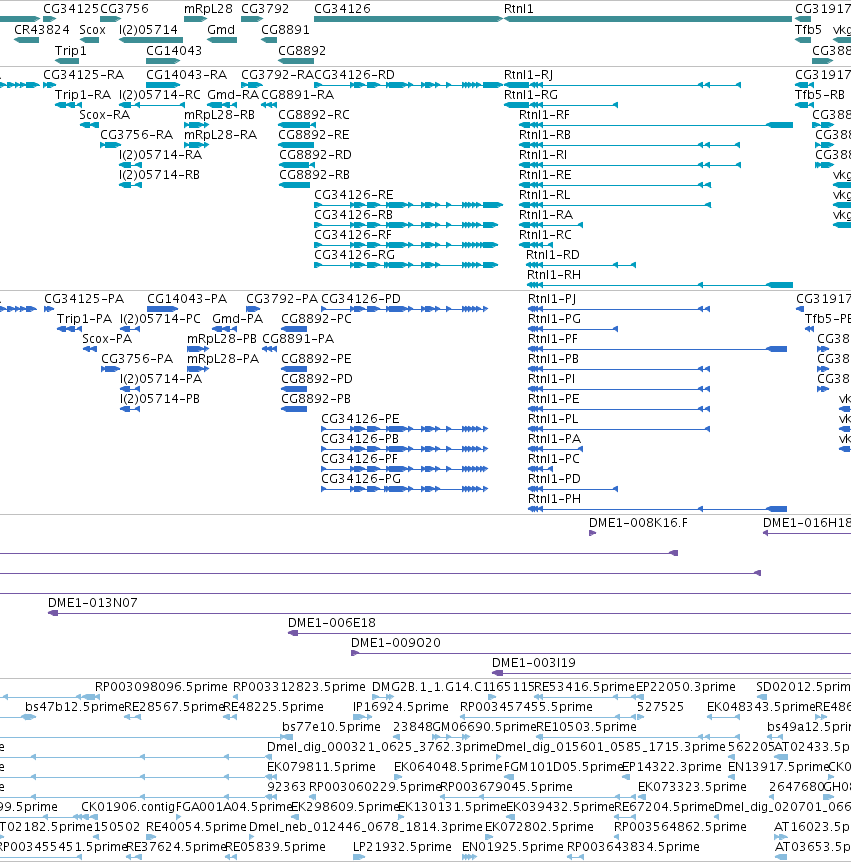This screenshot has width=851, height=862.
Task: Select the EN01925.5prime EST label
Action: coord(512,847)
